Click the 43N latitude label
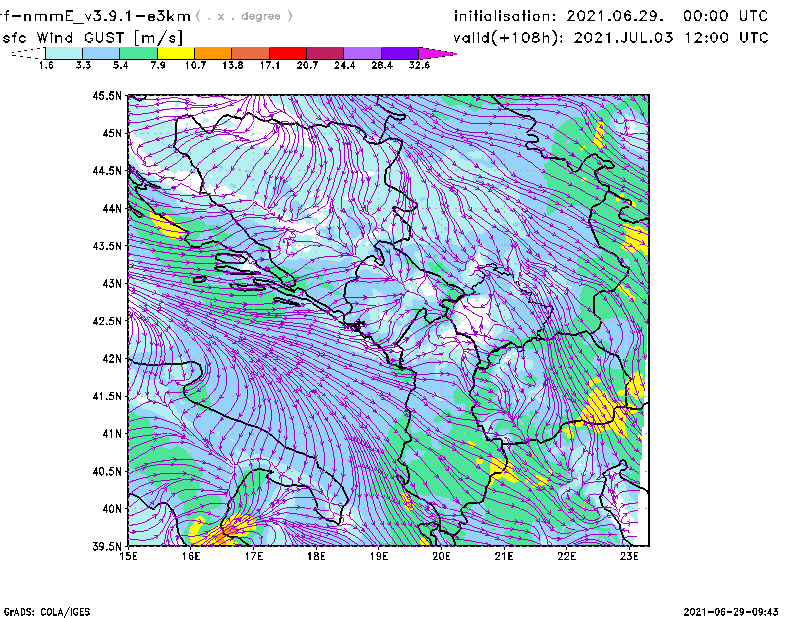The image size is (800, 618). point(112,283)
